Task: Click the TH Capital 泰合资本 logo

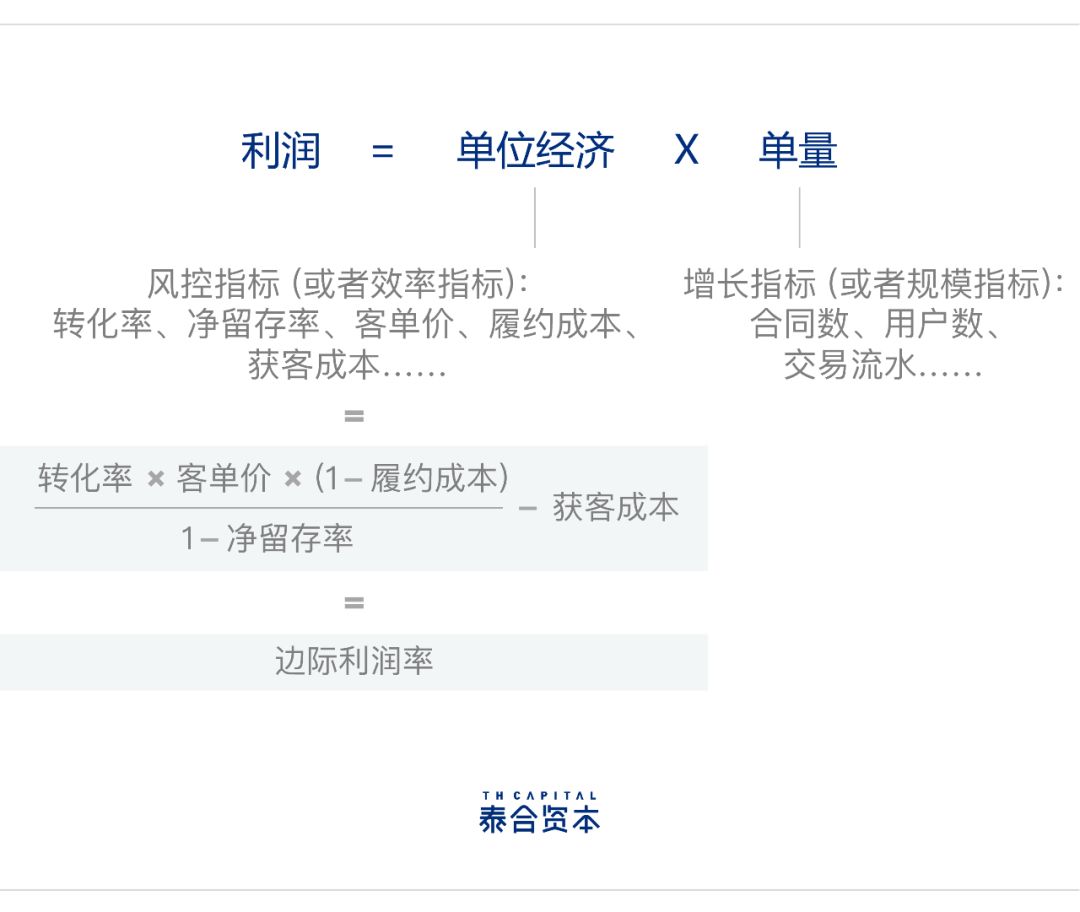Action: pos(539,813)
